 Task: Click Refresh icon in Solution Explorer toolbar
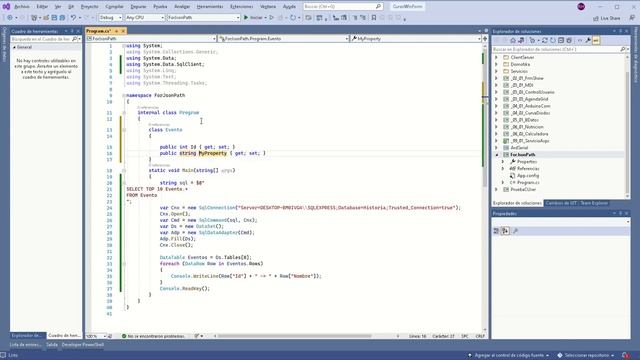553,40
